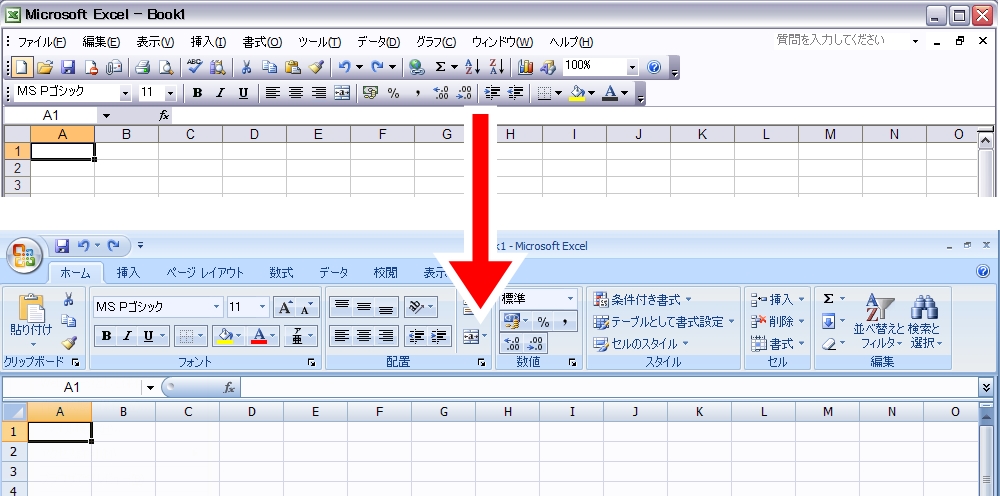Open 標準 number format dropdown in Excel 2007
Viewport: 1000px width, 496px height.
(570, 299)
